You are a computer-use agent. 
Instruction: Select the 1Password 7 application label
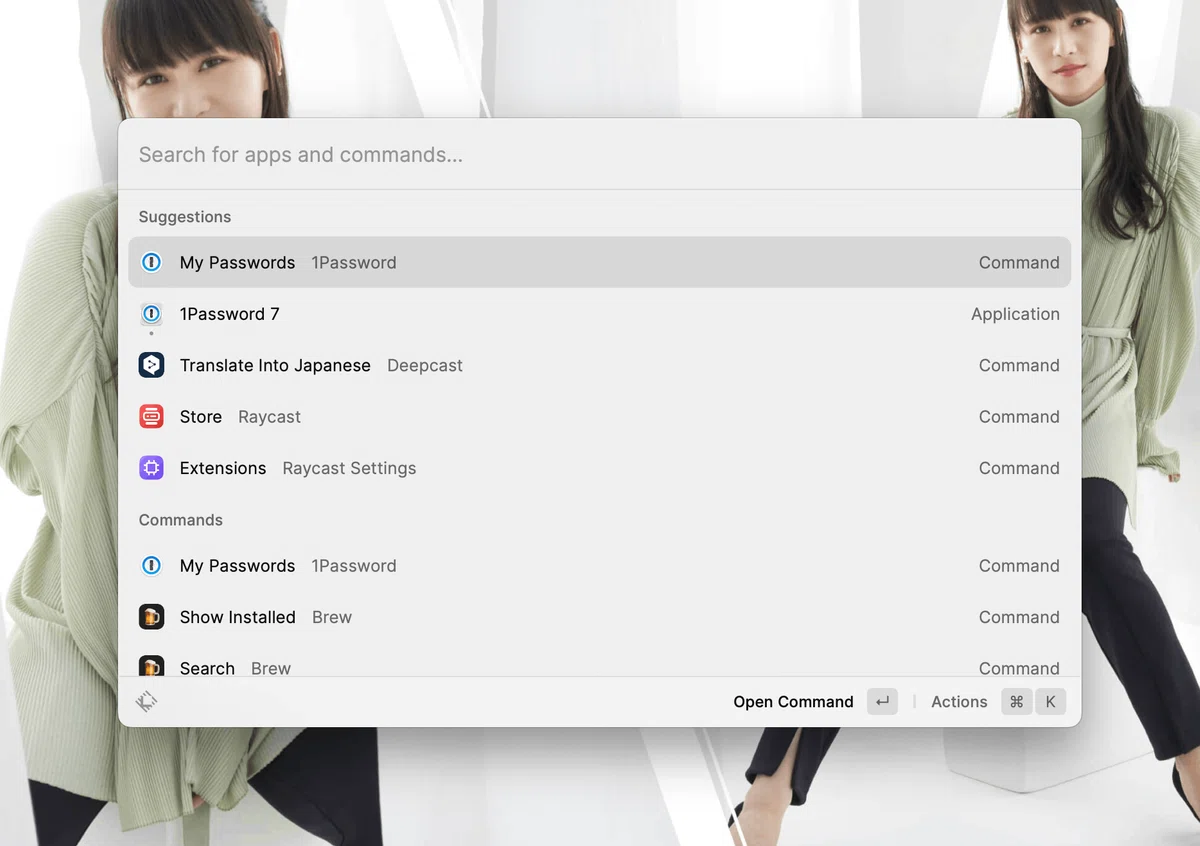pyautogui.click(x=229, y=314)
